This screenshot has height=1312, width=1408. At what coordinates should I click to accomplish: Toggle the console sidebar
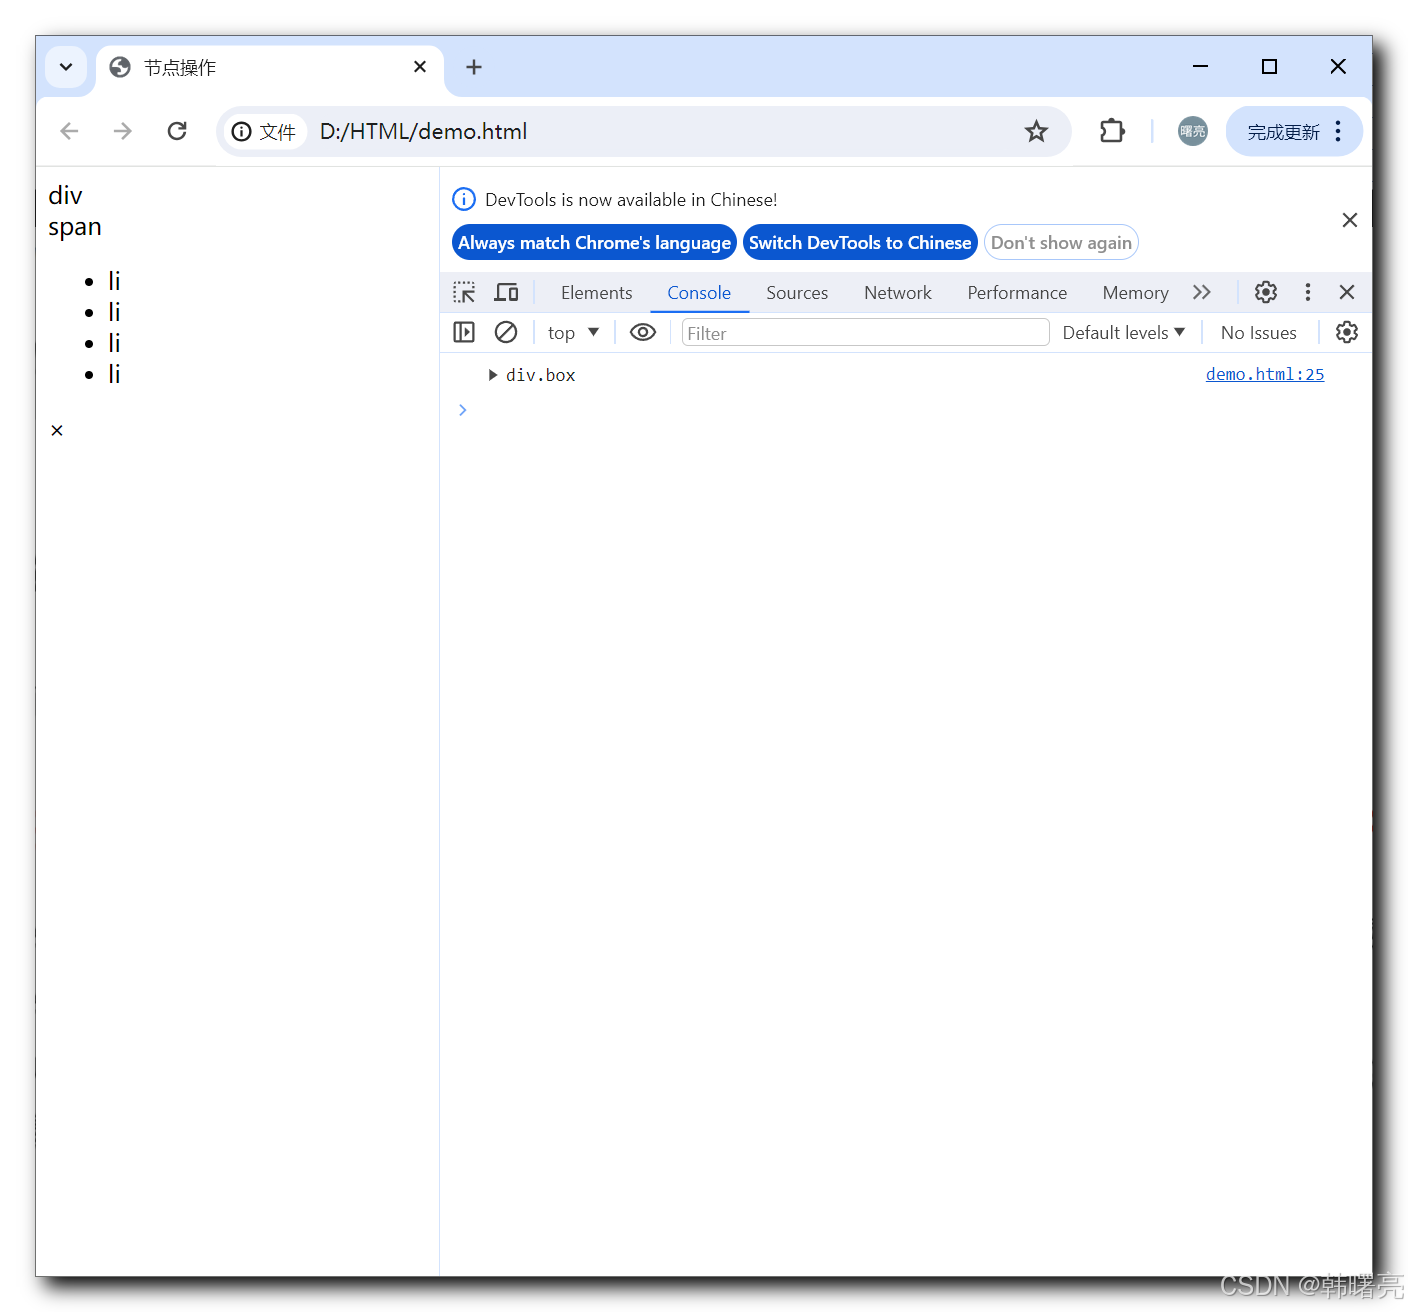pyautogui.click(x=464, y=332)
